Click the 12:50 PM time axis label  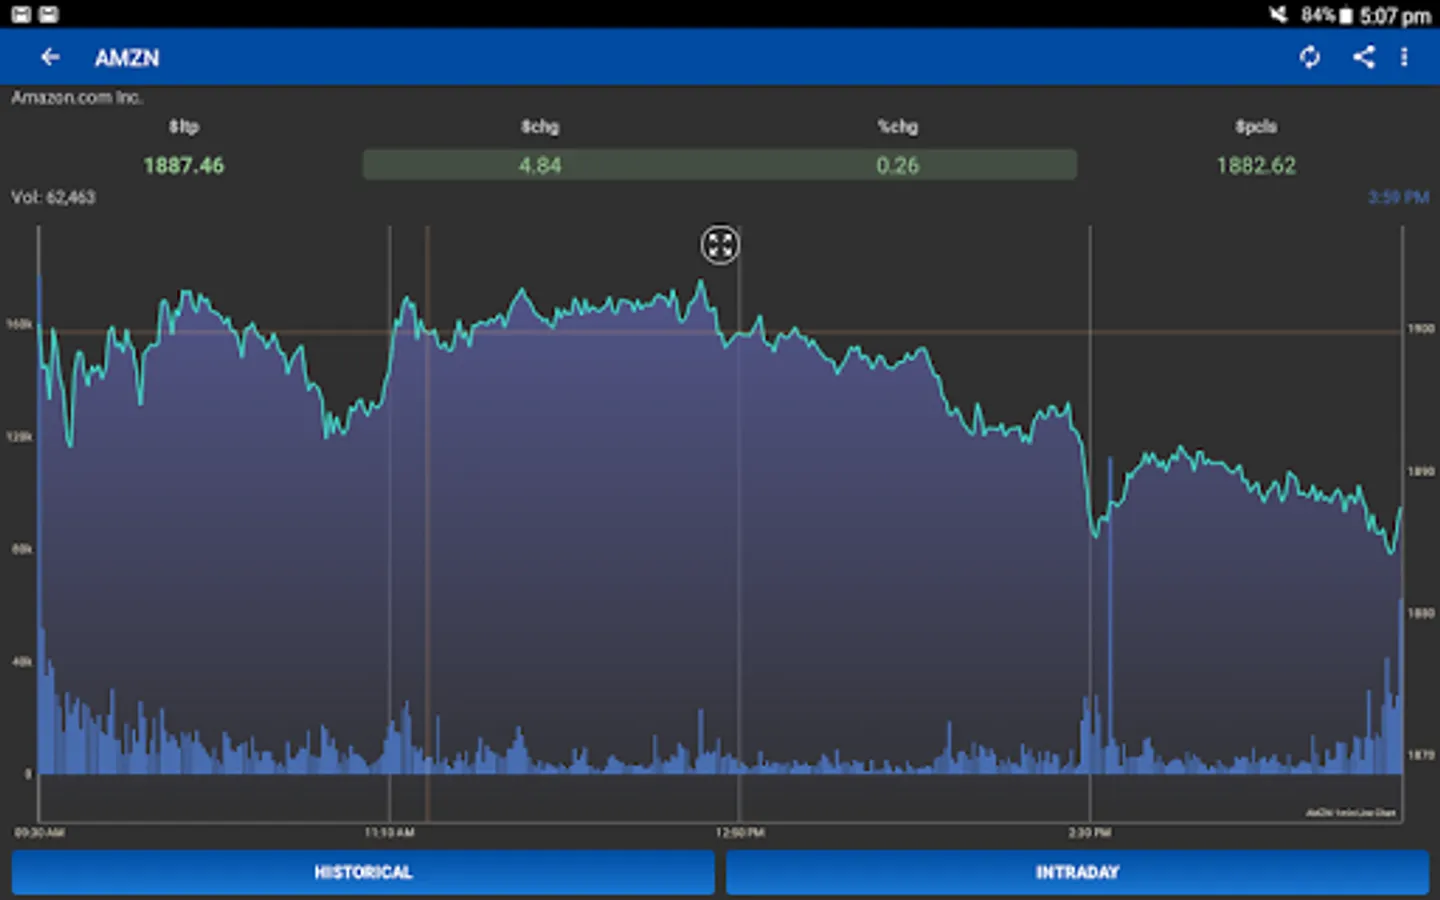[740, 832]
